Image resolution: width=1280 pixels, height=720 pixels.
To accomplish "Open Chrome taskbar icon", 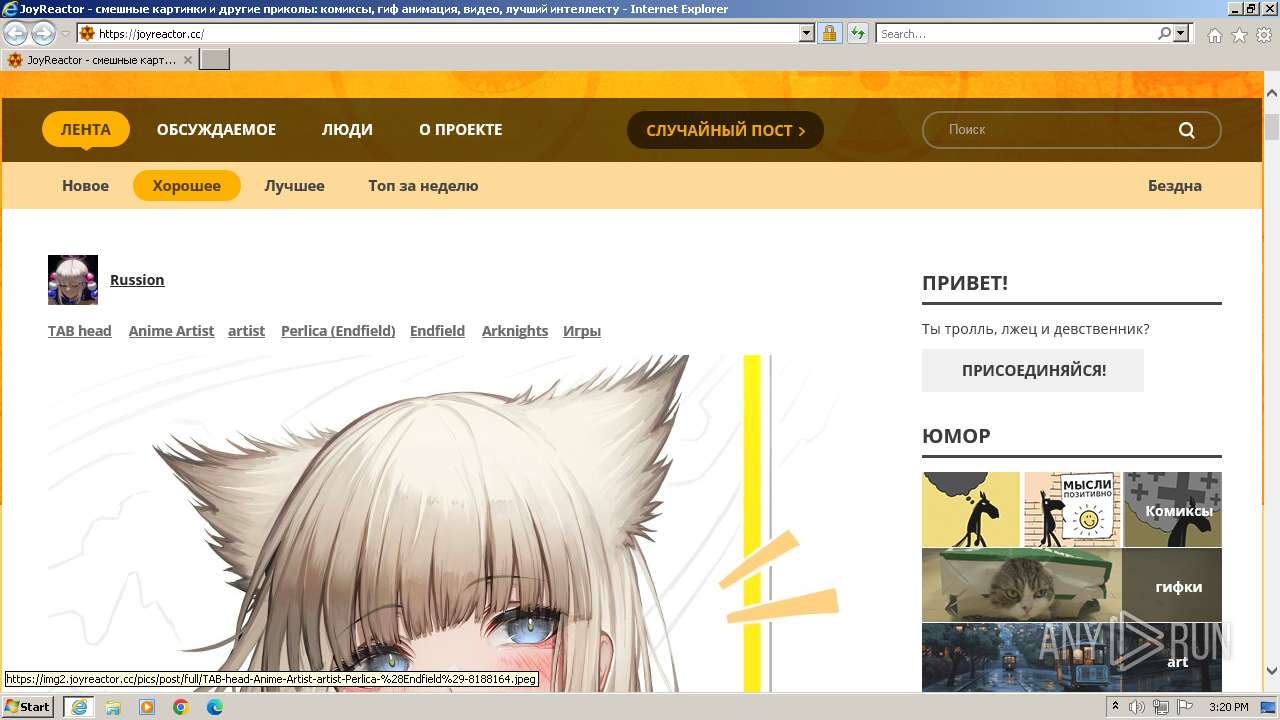I will pyautogui.click(x=181, y=707).
